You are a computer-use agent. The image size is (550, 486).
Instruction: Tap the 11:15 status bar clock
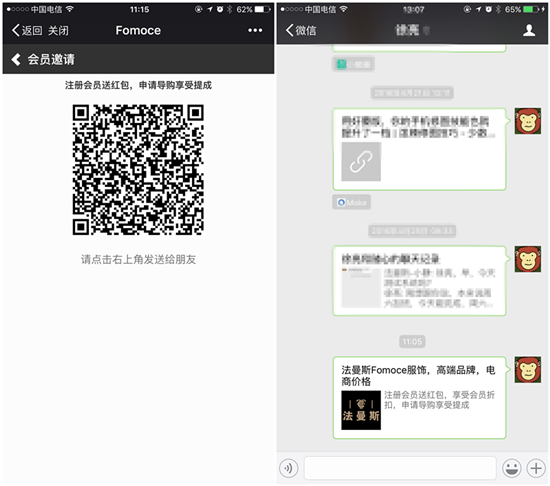coord(139,9)
